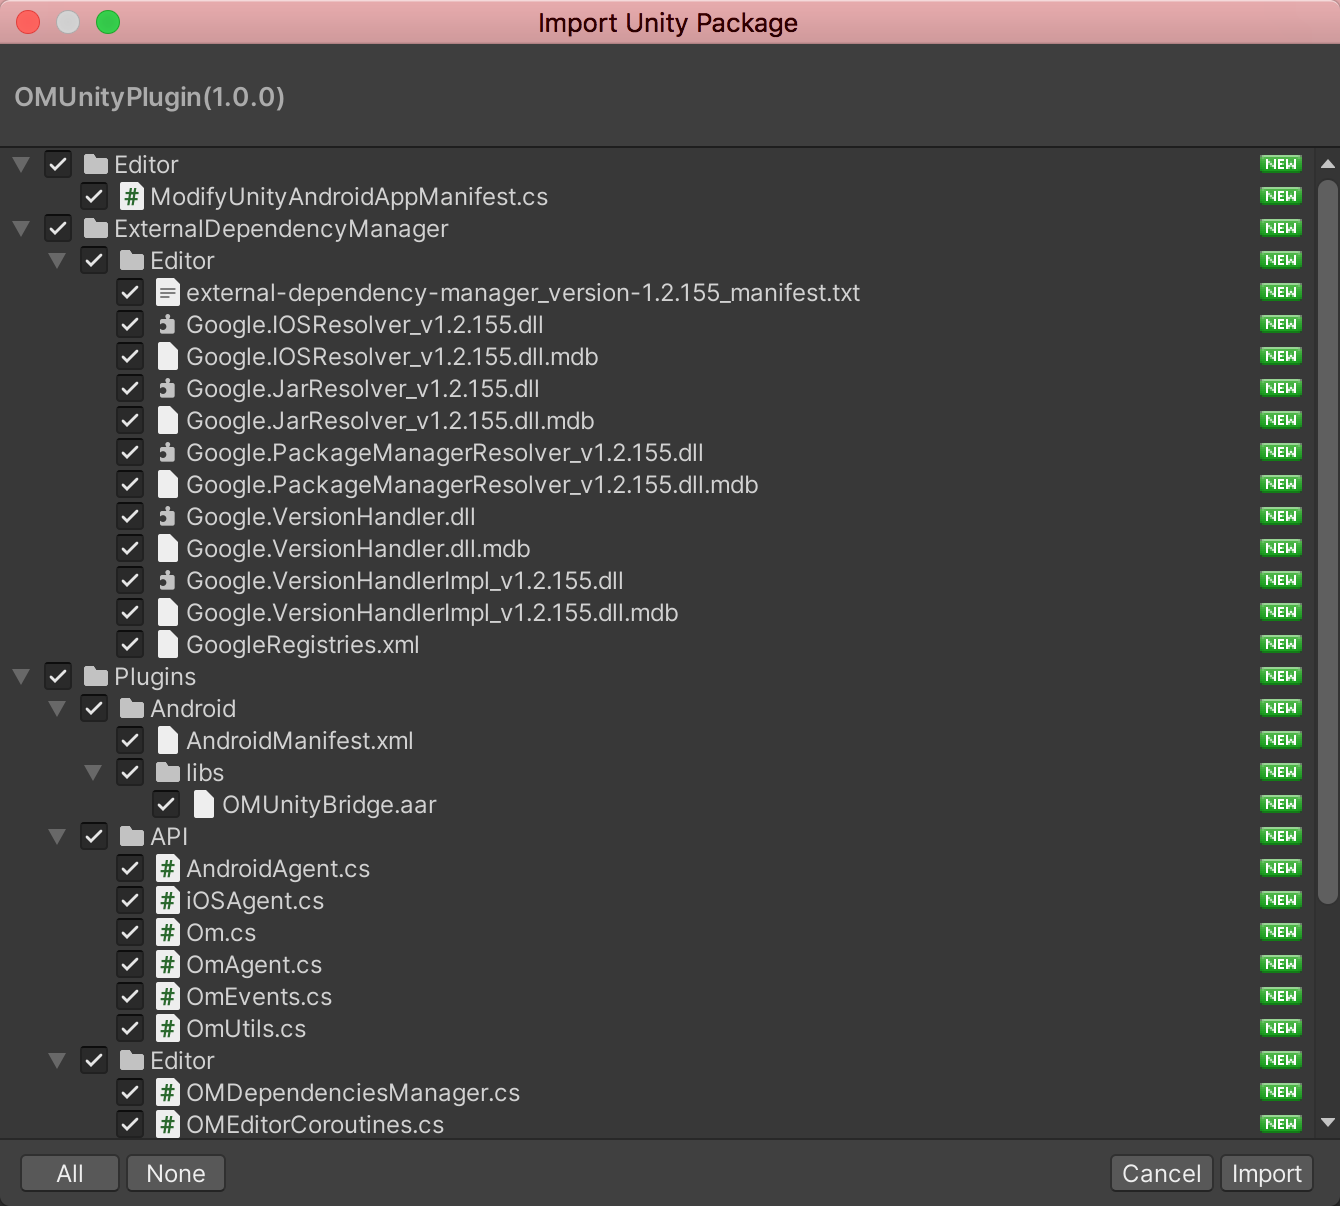Viewport: 1340px width, 1206px height.
Task: Uncheck ModifyUnityAndroidAppManifest.cs checkbox
Action: (94, 197)
